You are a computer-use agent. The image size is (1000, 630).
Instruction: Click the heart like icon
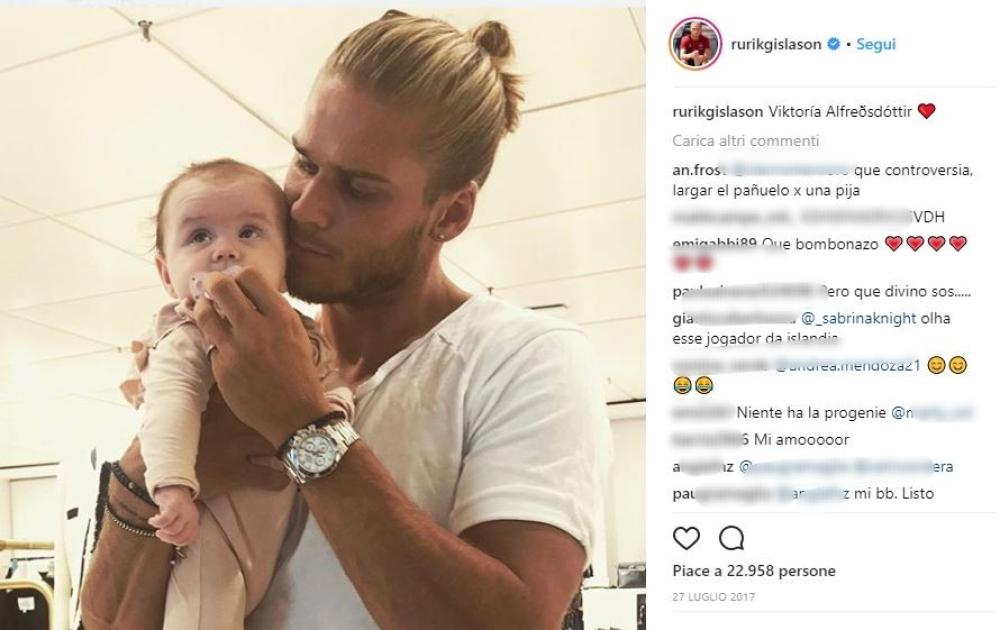click(x=686, y=539)
